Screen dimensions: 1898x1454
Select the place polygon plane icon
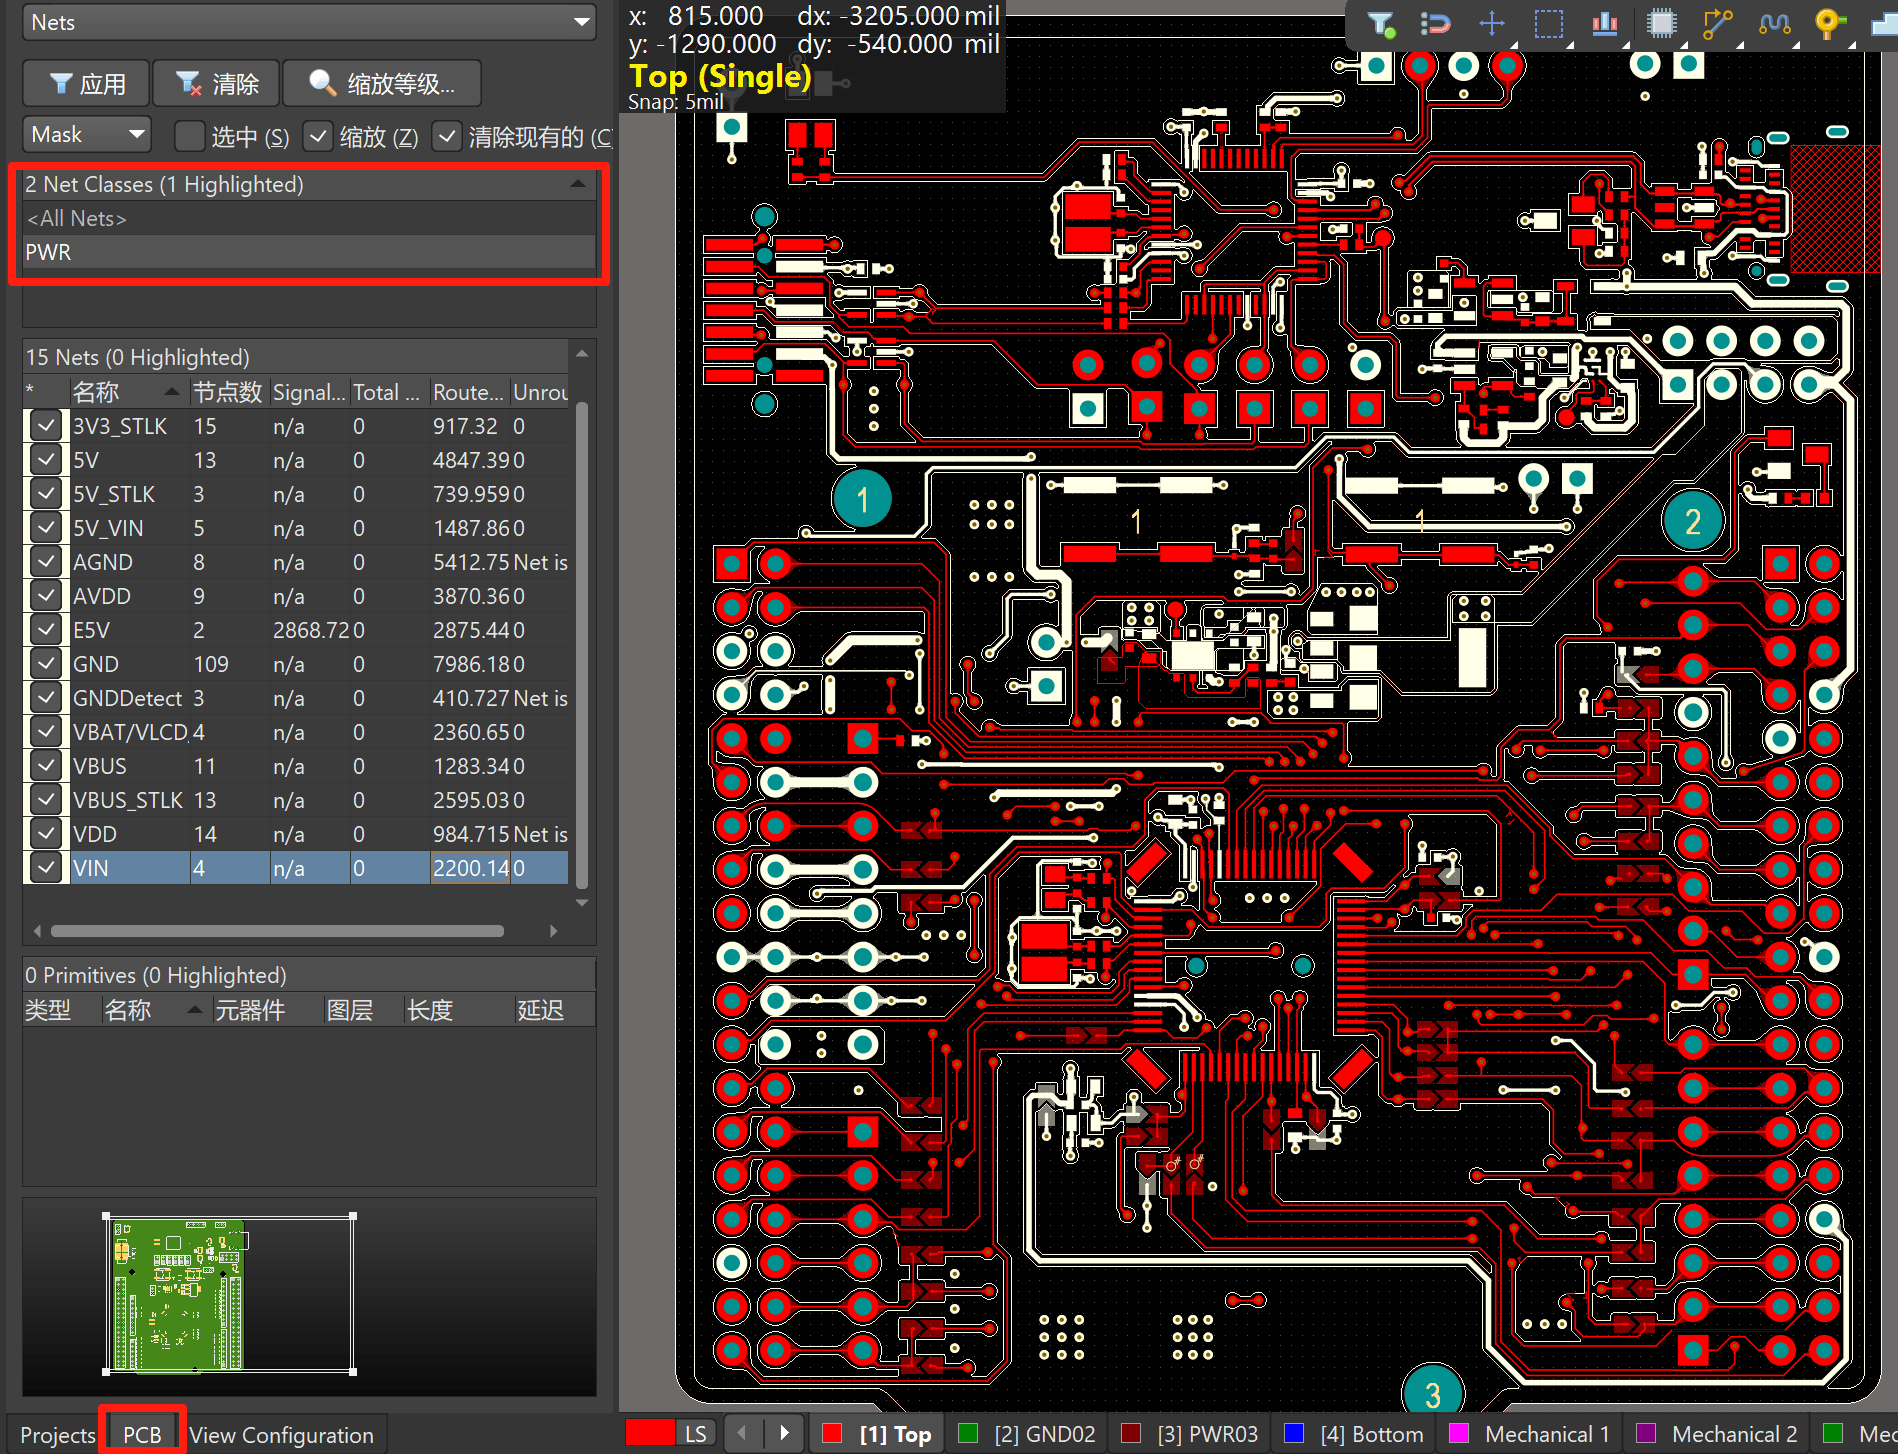(x=1884, y=23)
